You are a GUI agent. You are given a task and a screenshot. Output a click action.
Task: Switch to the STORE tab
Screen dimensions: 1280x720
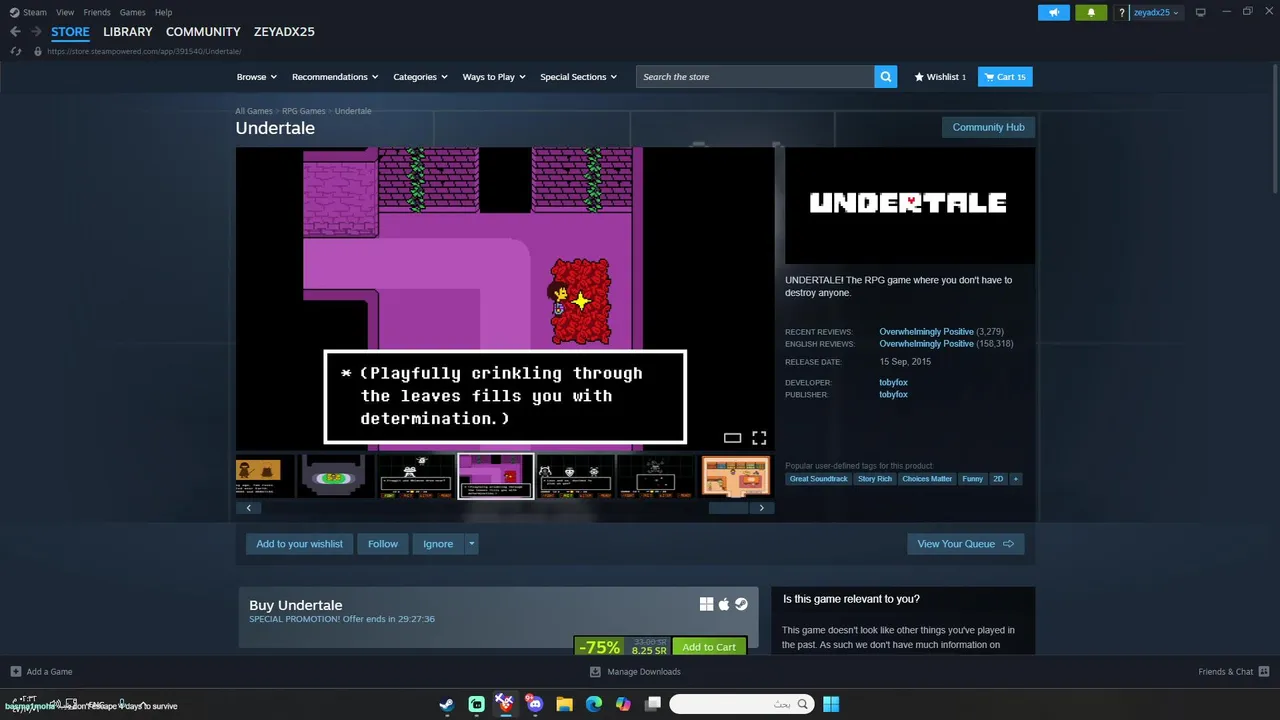(x=70, y=32)
